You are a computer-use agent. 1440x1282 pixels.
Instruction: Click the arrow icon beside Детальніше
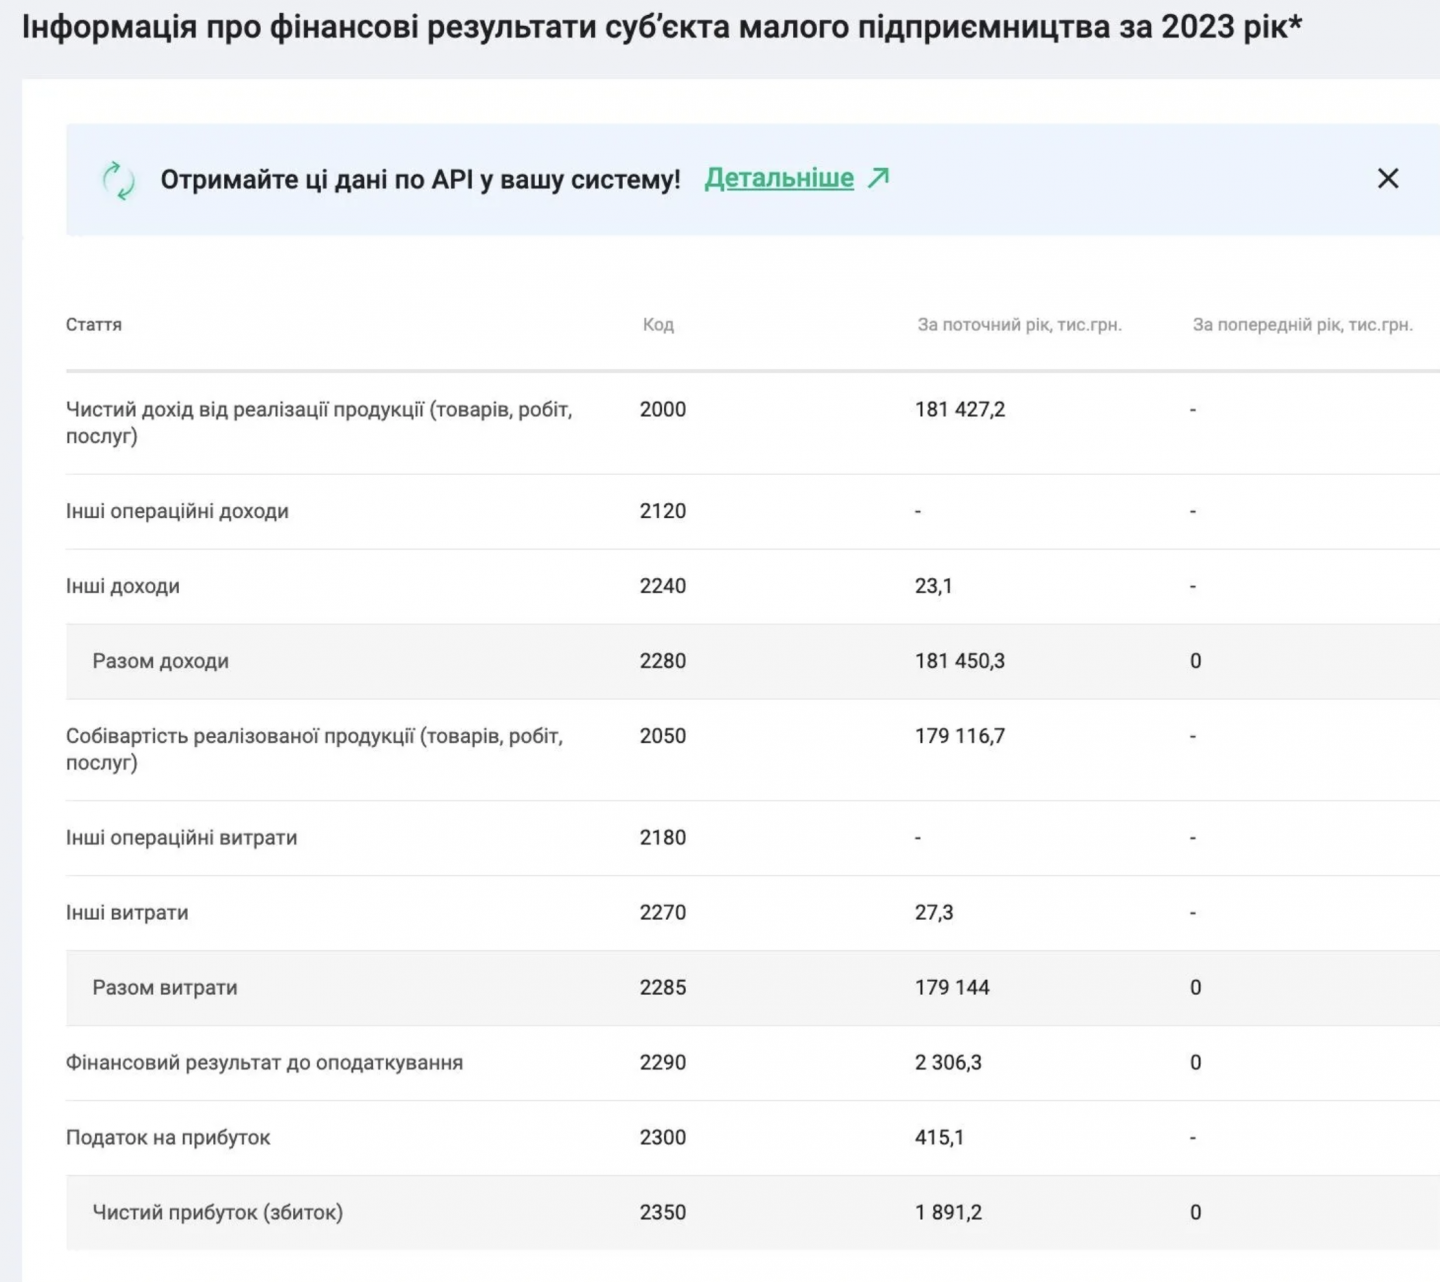[x=878, y=178]
